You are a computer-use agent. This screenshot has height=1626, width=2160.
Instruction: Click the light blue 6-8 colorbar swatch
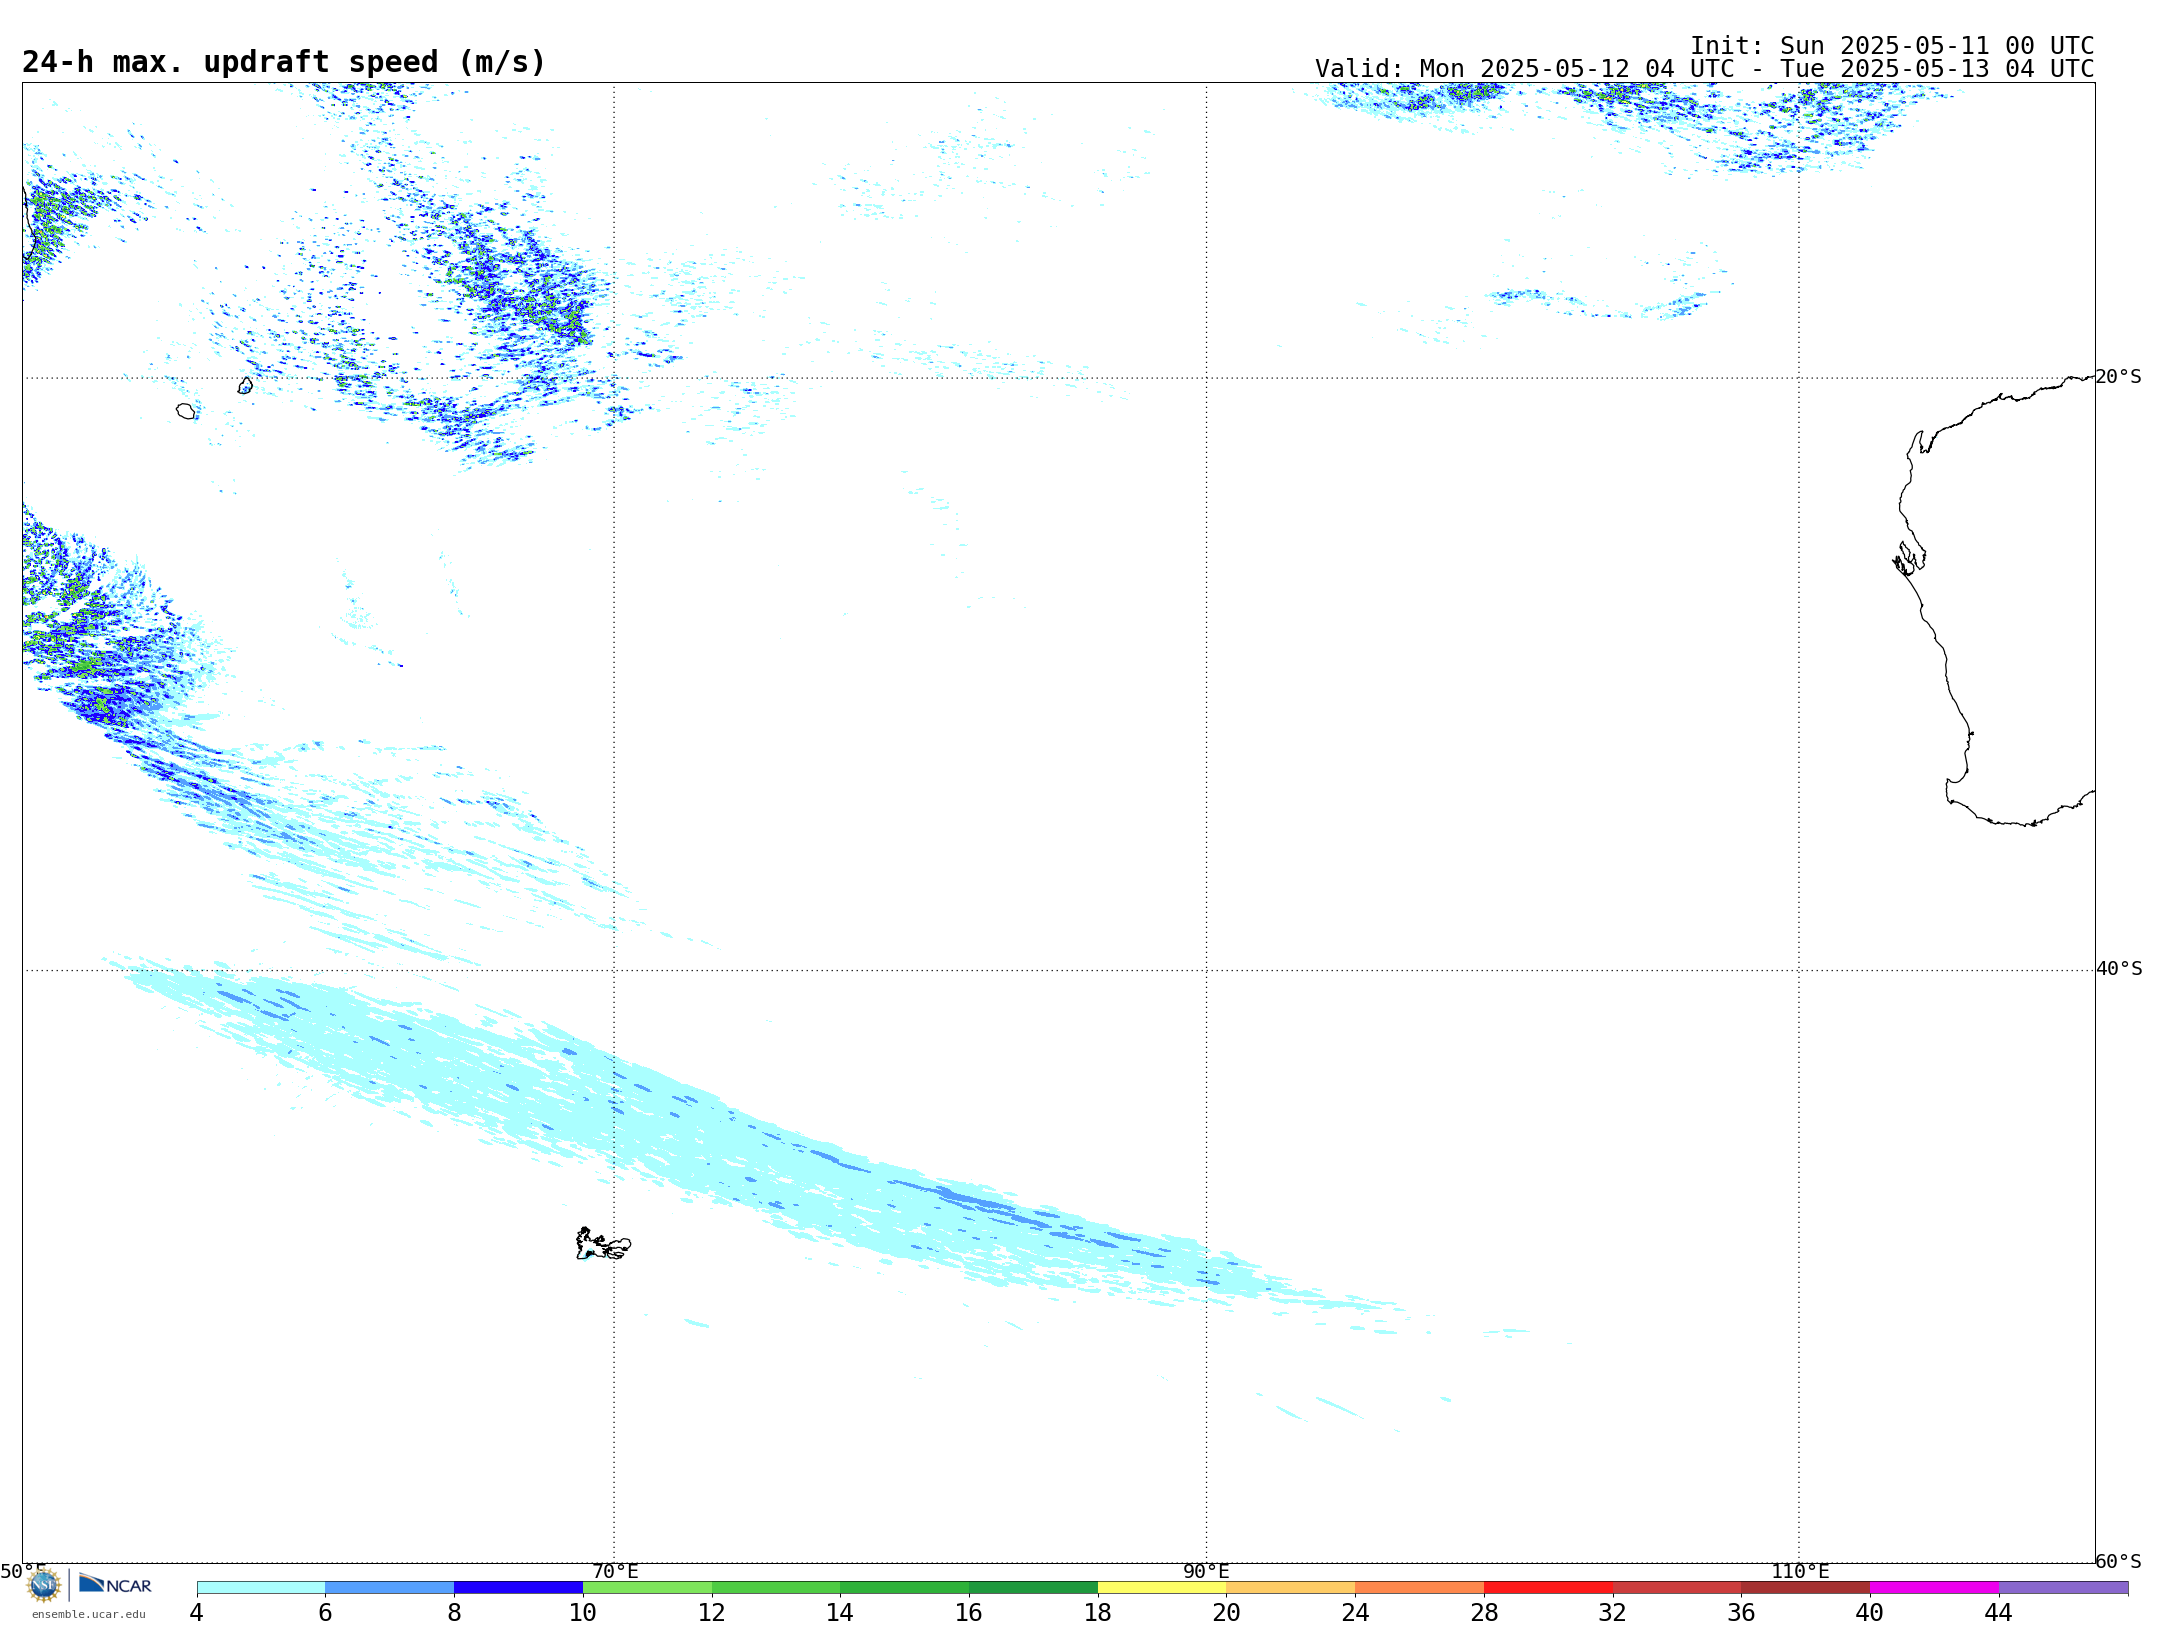[390, 1588]
